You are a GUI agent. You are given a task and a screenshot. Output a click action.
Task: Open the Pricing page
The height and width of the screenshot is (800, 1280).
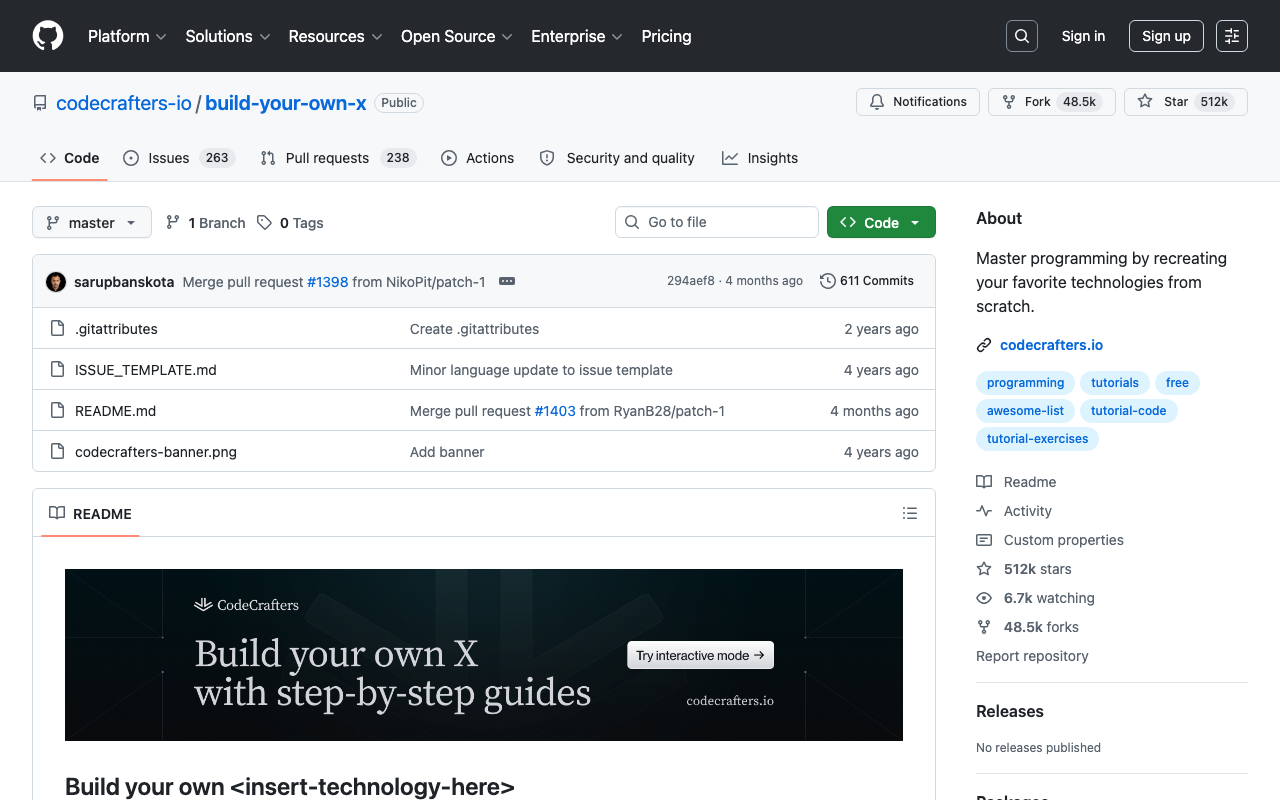[666, 36]
